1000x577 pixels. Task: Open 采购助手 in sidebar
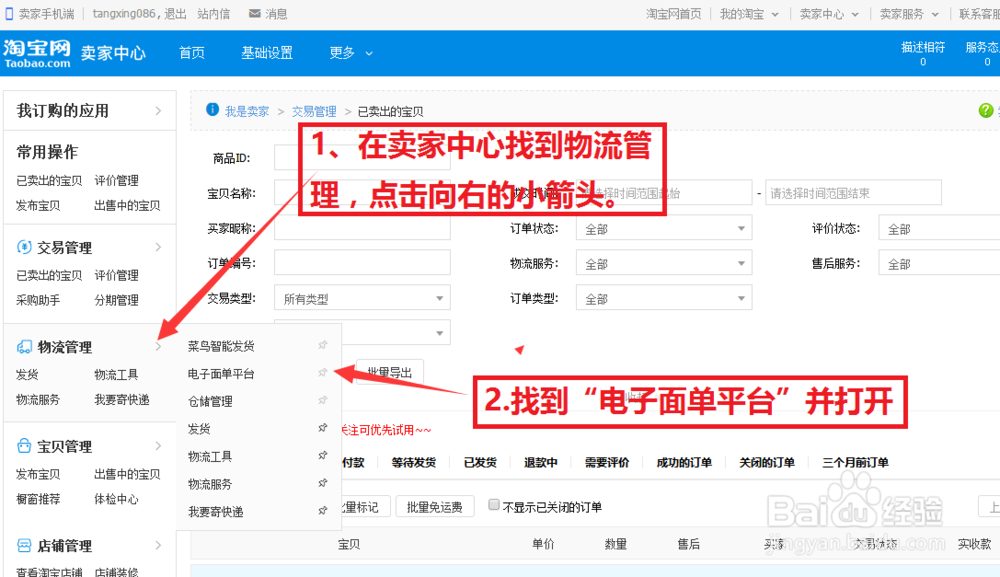[x=38, y=300]
